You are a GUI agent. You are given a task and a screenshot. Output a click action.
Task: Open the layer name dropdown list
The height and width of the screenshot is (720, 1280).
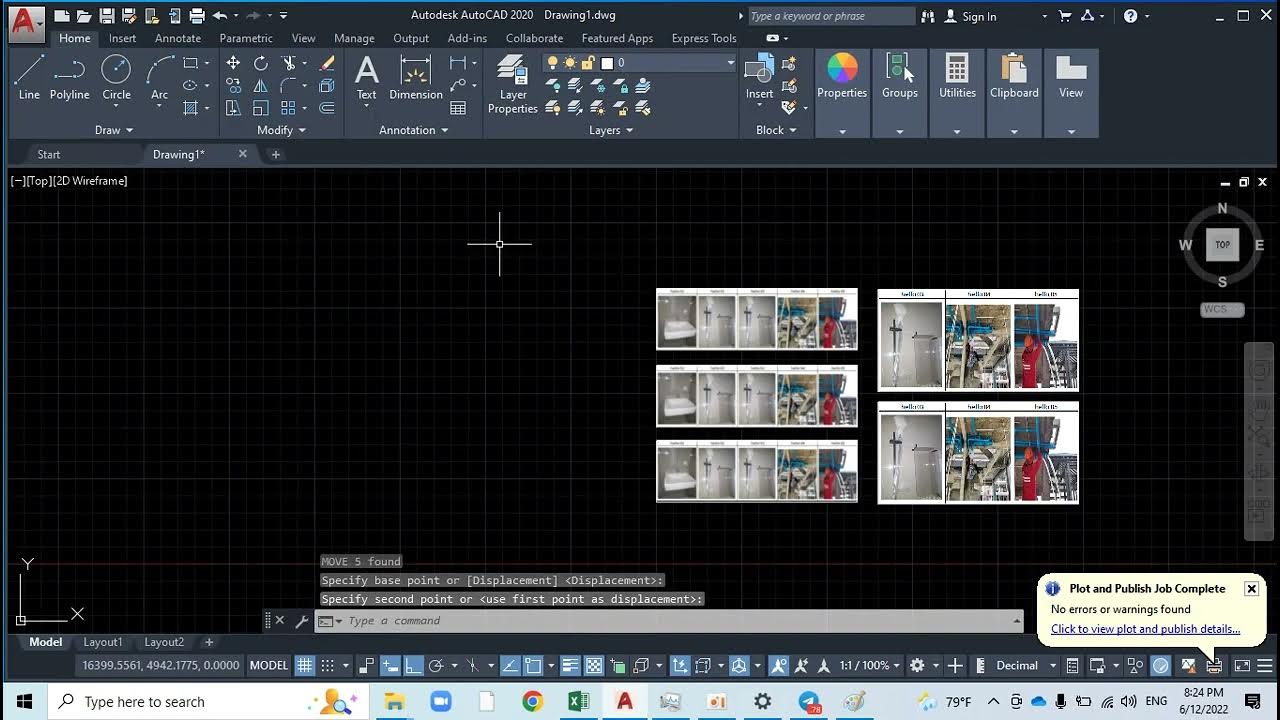point(730,63)
